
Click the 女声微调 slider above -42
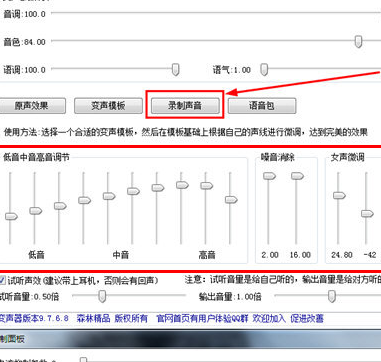tap(367, 214)
